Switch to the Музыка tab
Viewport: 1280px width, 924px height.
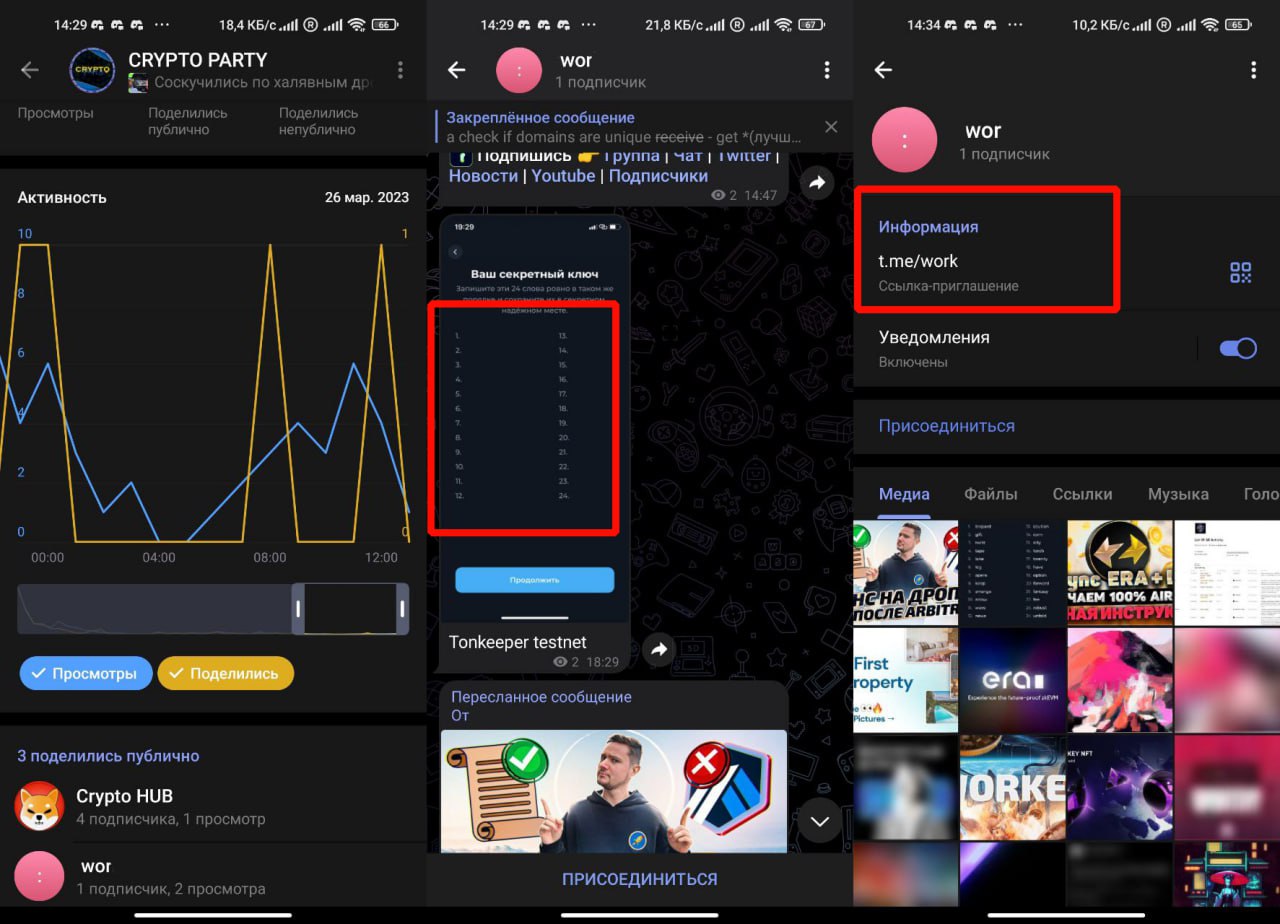click(1178, 494)
